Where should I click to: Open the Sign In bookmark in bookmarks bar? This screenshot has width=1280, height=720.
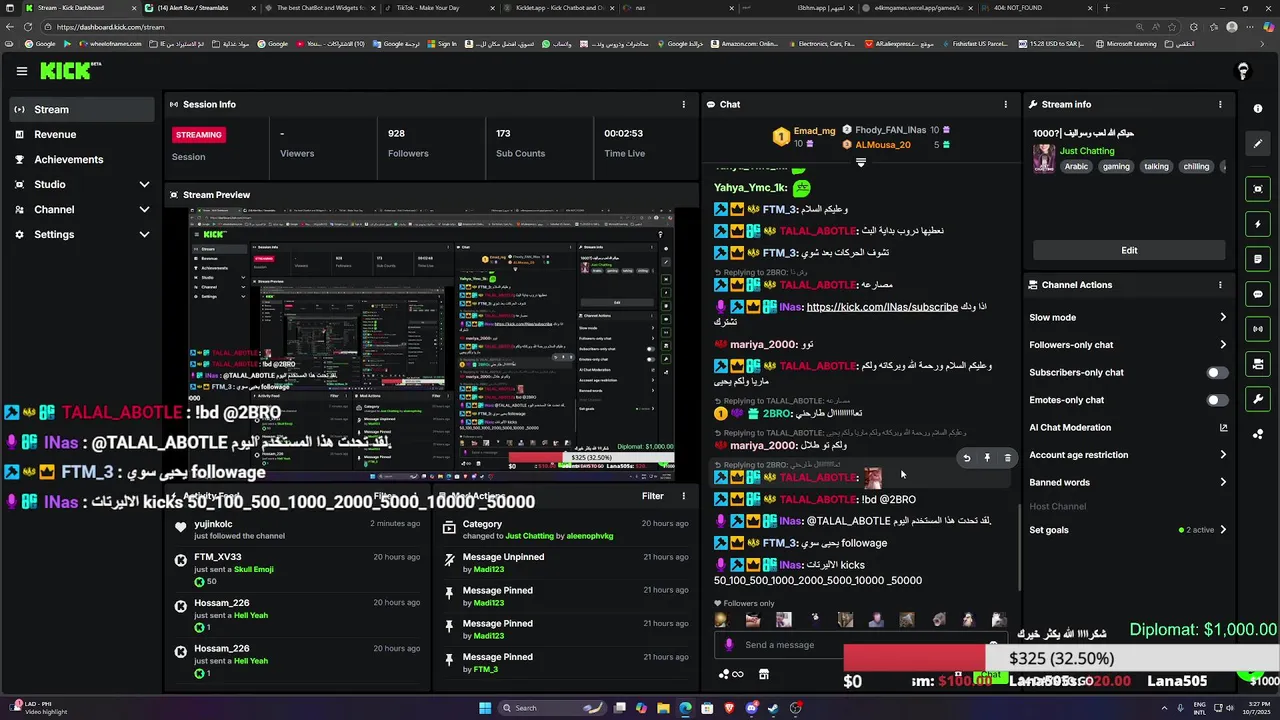(440, 44)
